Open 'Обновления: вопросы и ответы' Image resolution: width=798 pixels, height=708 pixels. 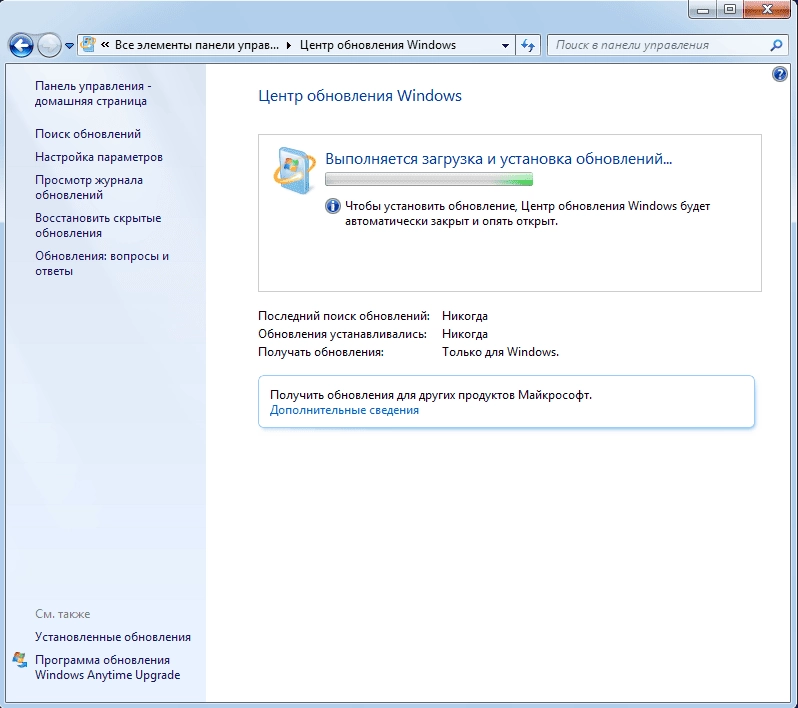(x=102, y=264)
